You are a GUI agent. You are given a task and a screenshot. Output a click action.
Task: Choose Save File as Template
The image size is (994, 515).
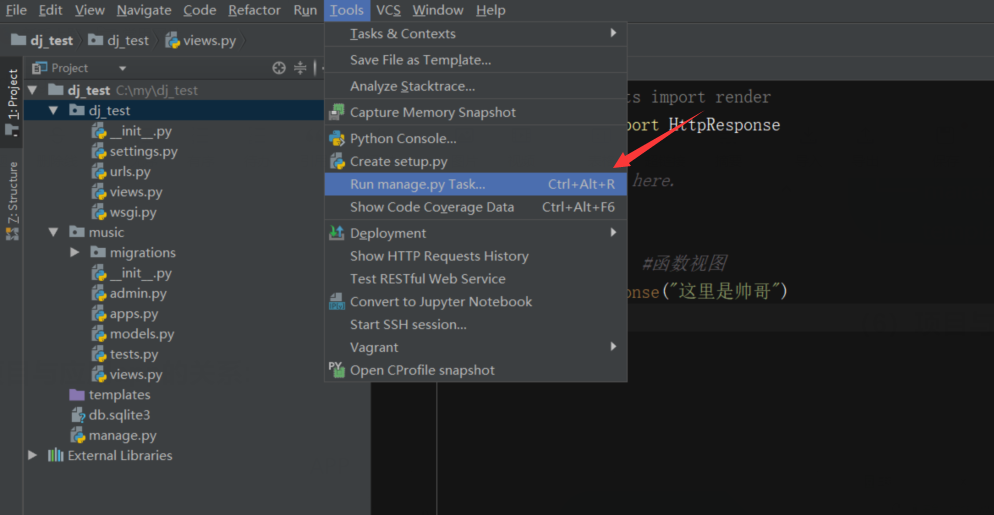475,60
